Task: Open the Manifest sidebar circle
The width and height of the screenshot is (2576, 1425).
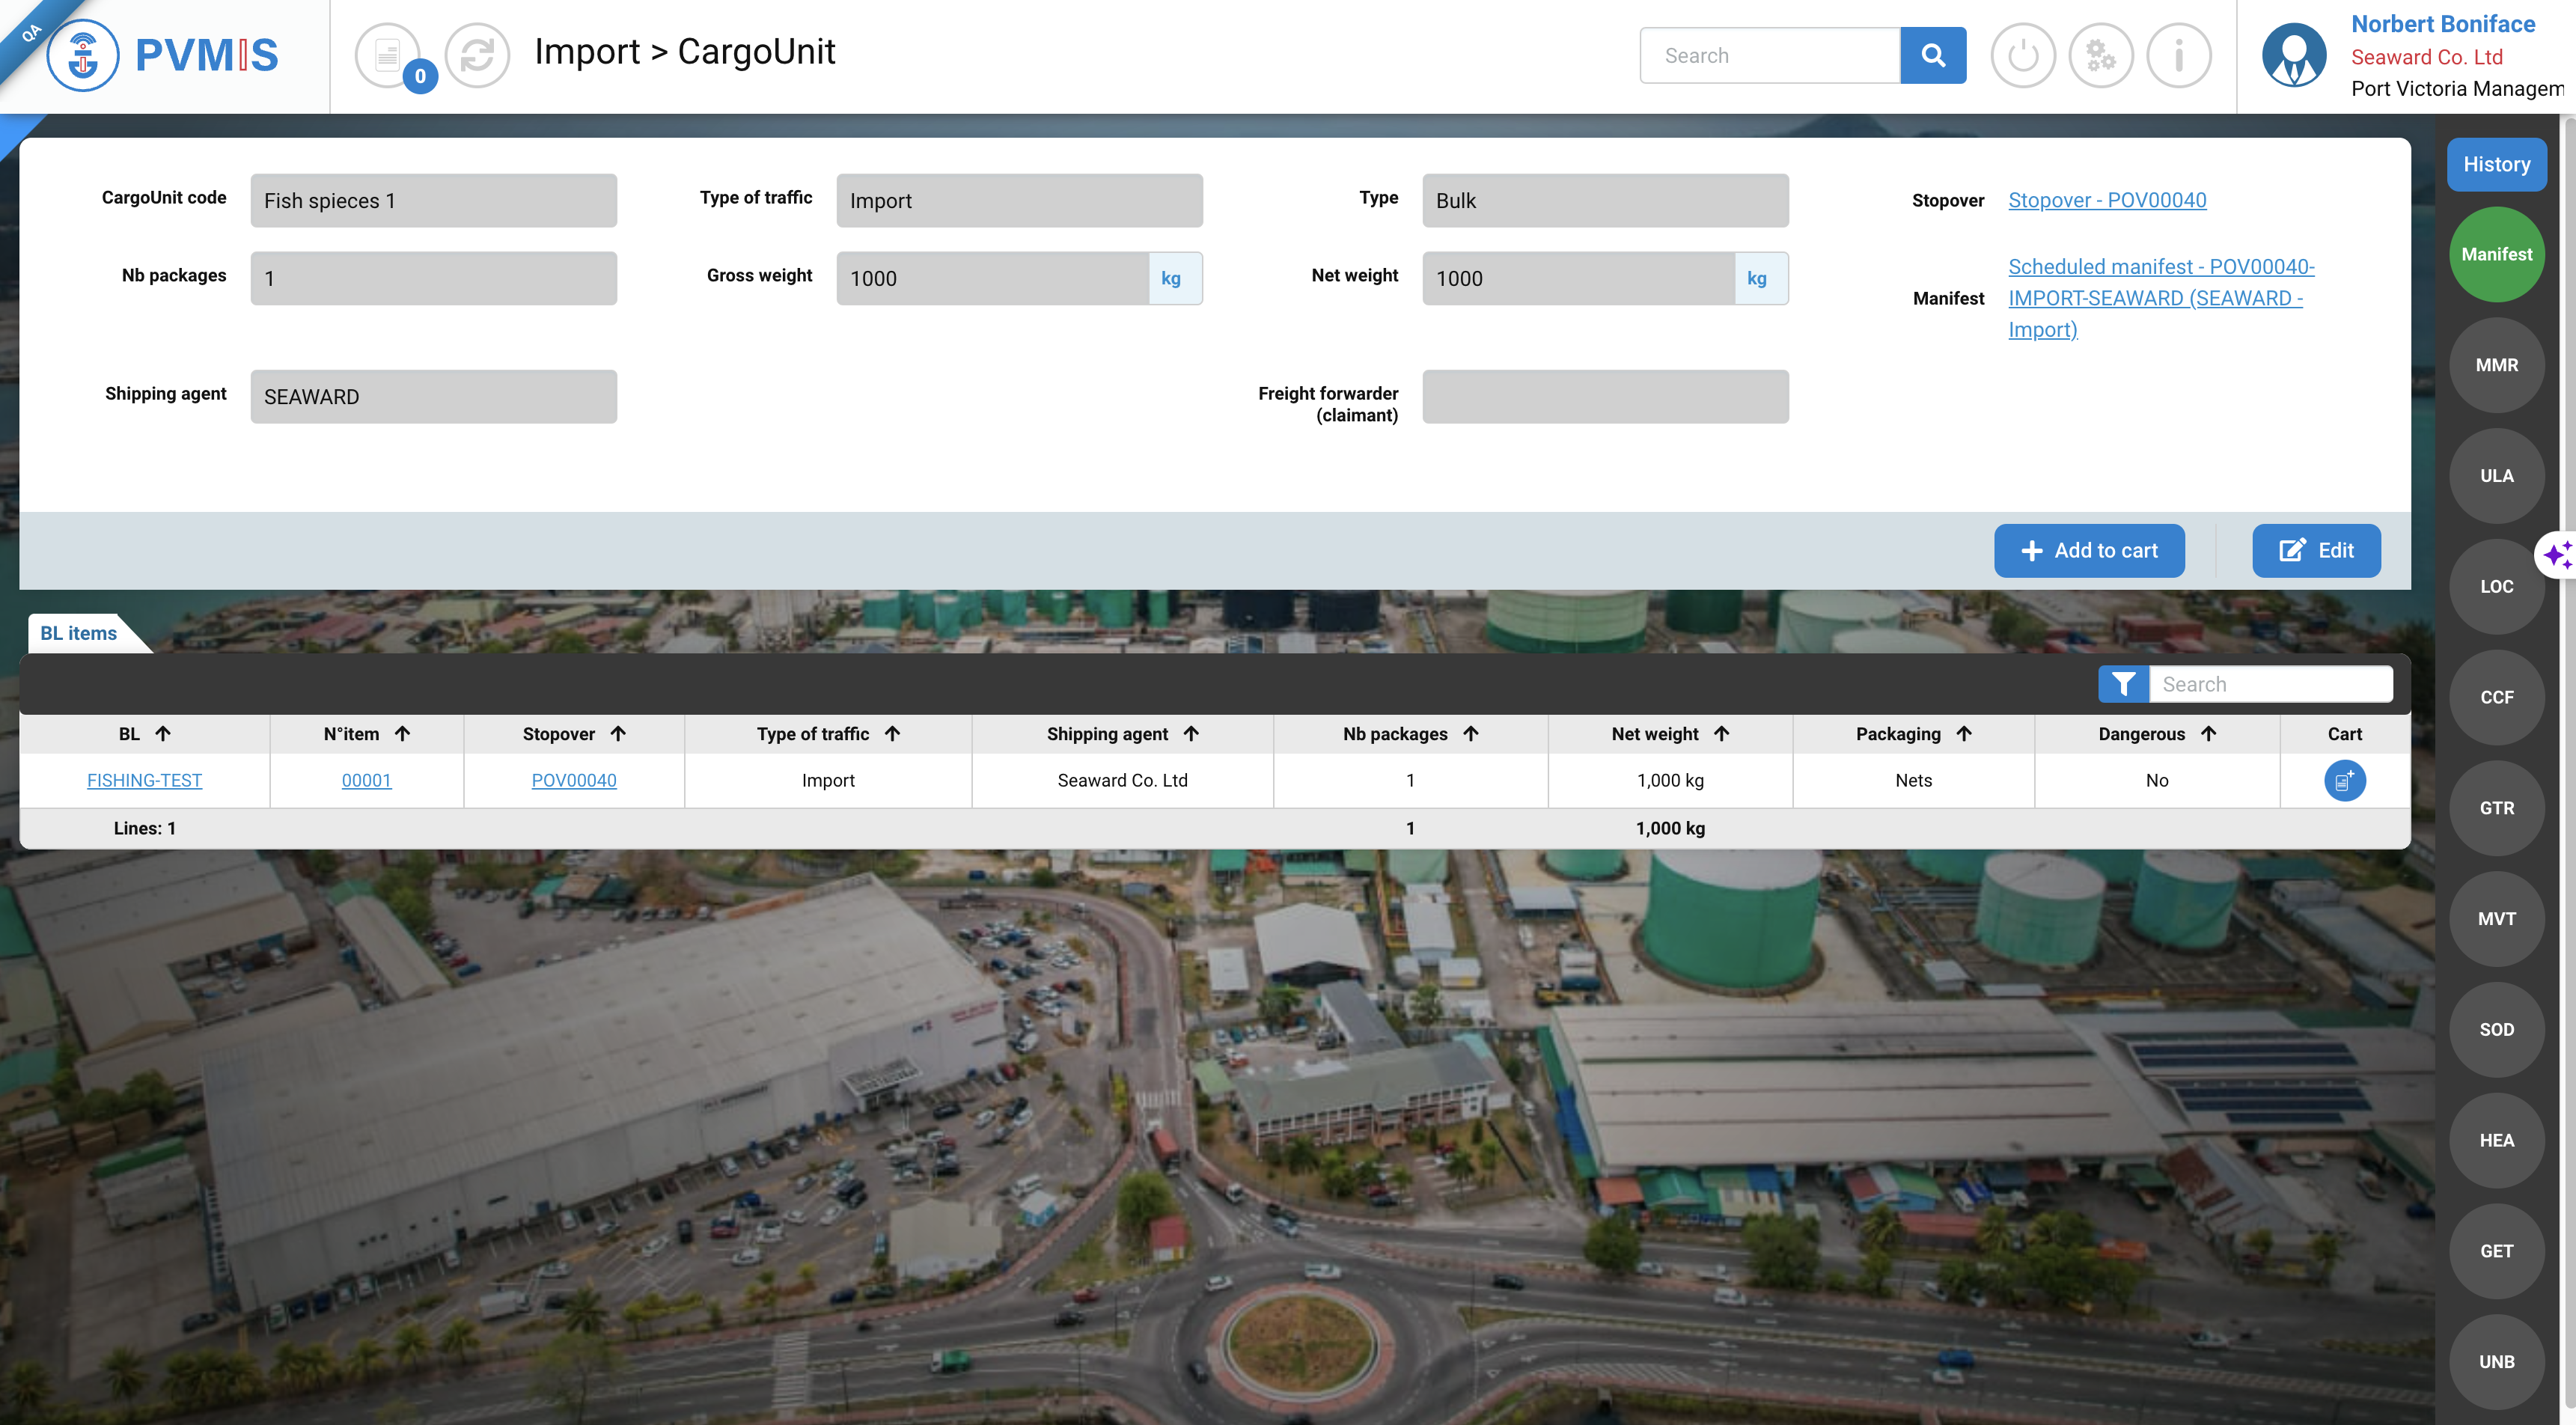Action: [2496, 254]
